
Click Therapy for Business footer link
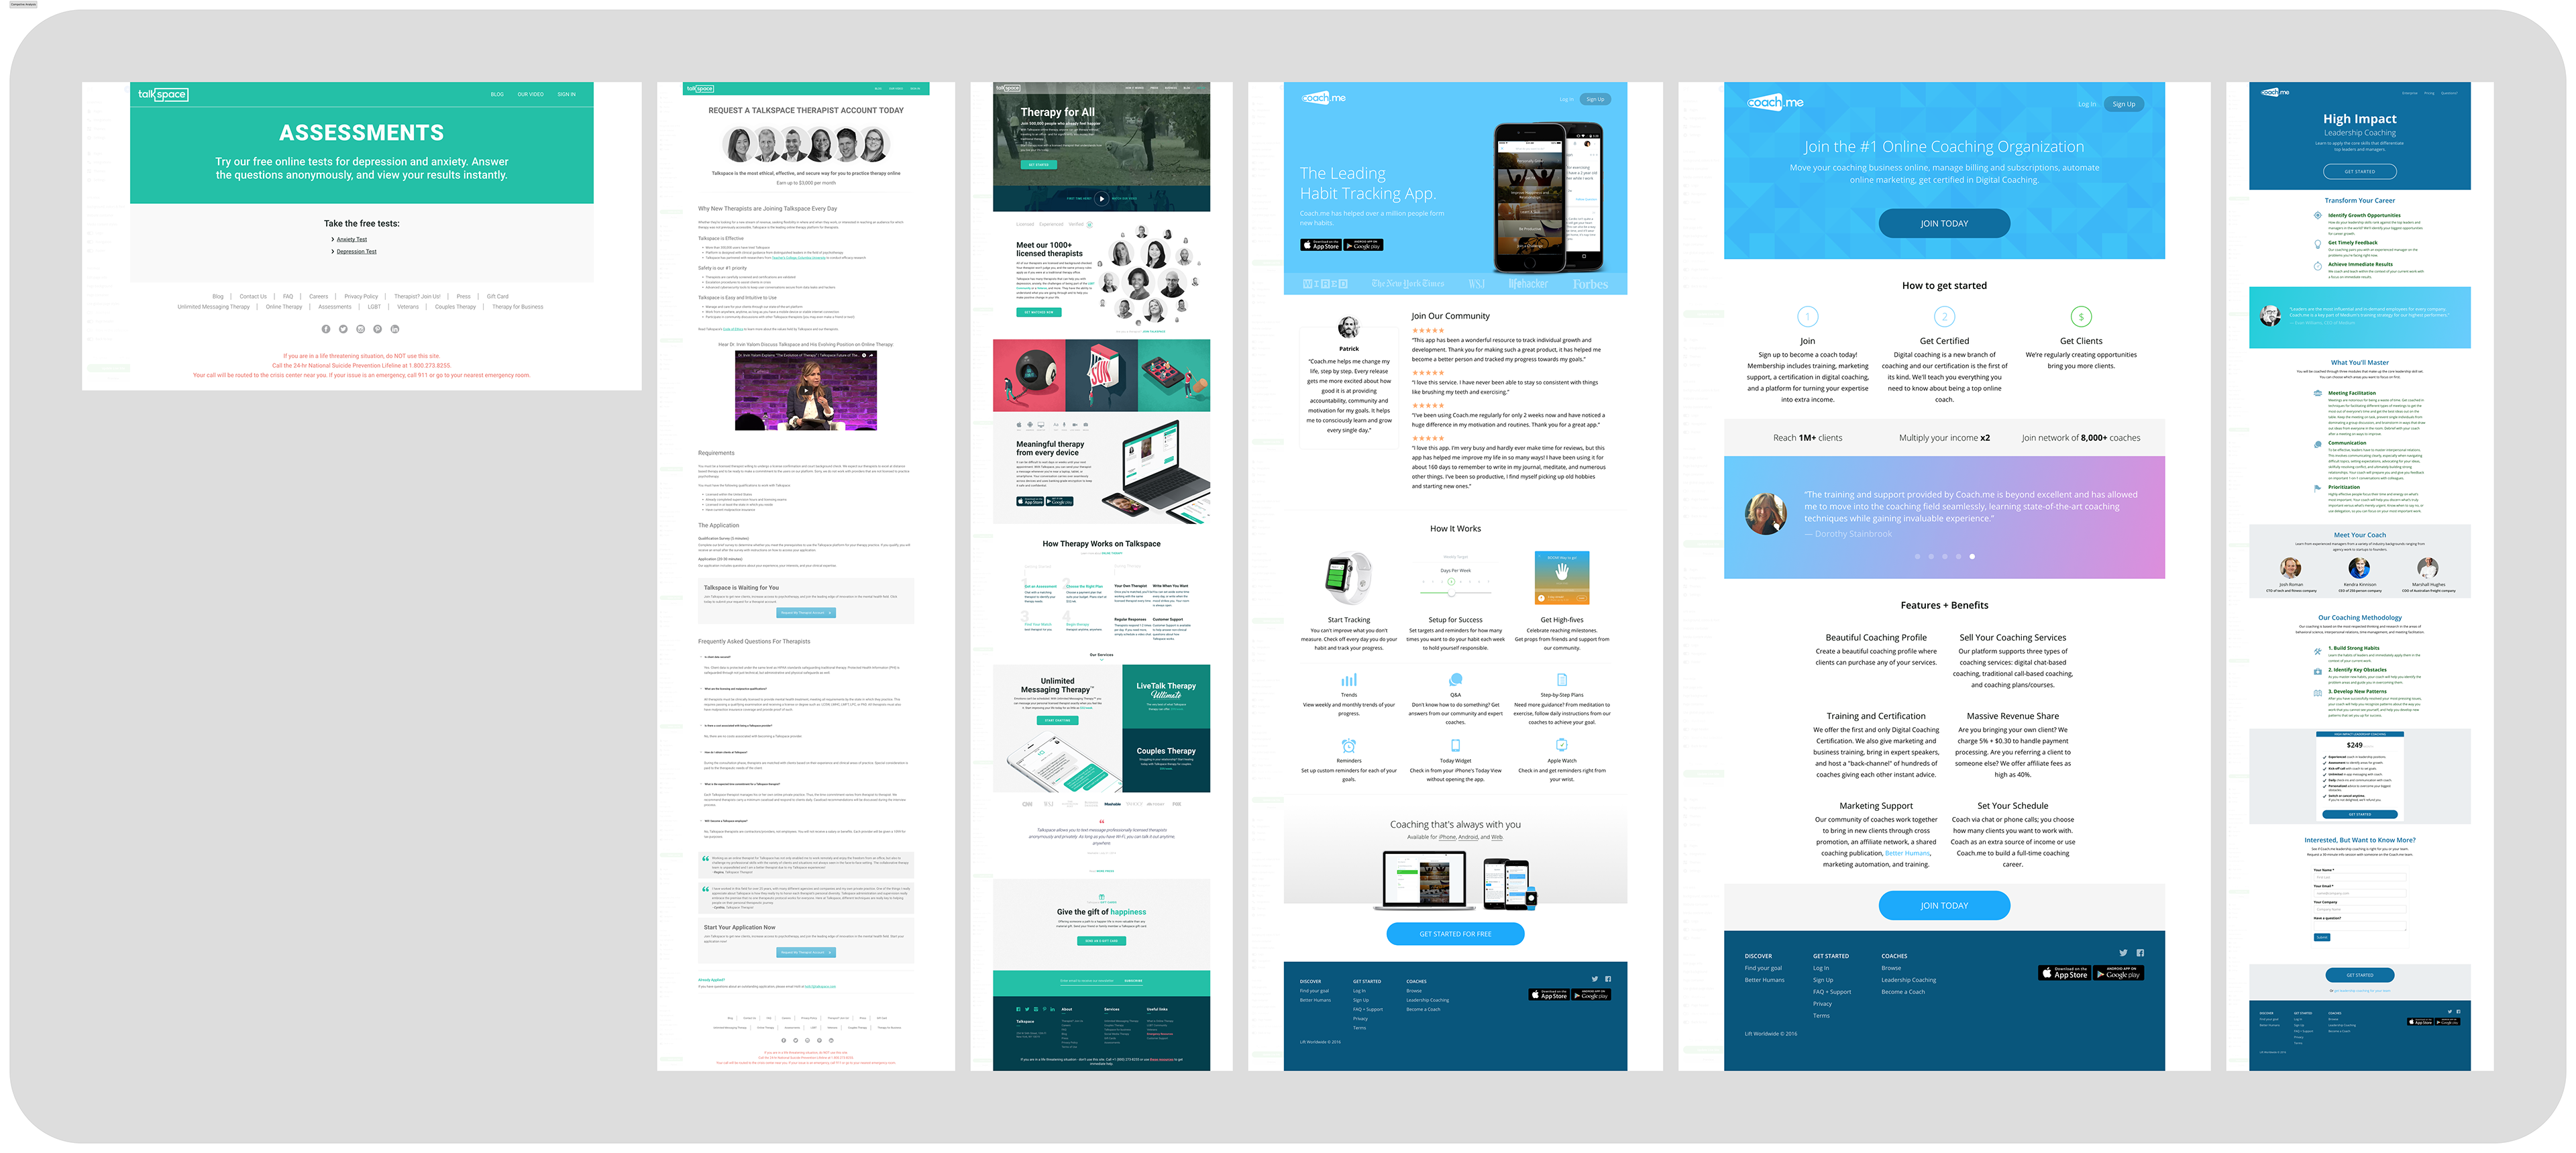click(518, 307)
